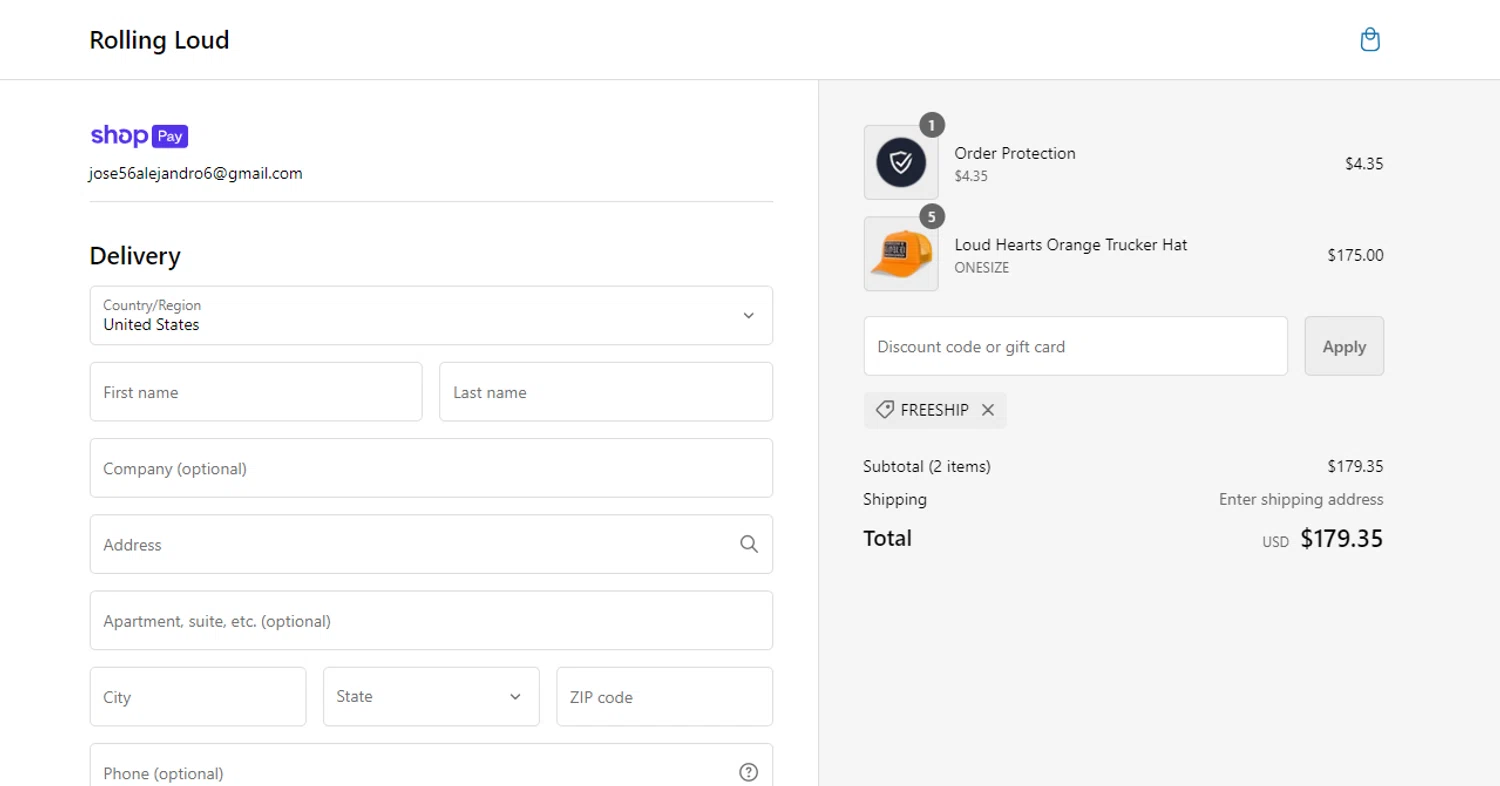Click the ONESIZE variant text
The image size is (1500, 786).
982,268
